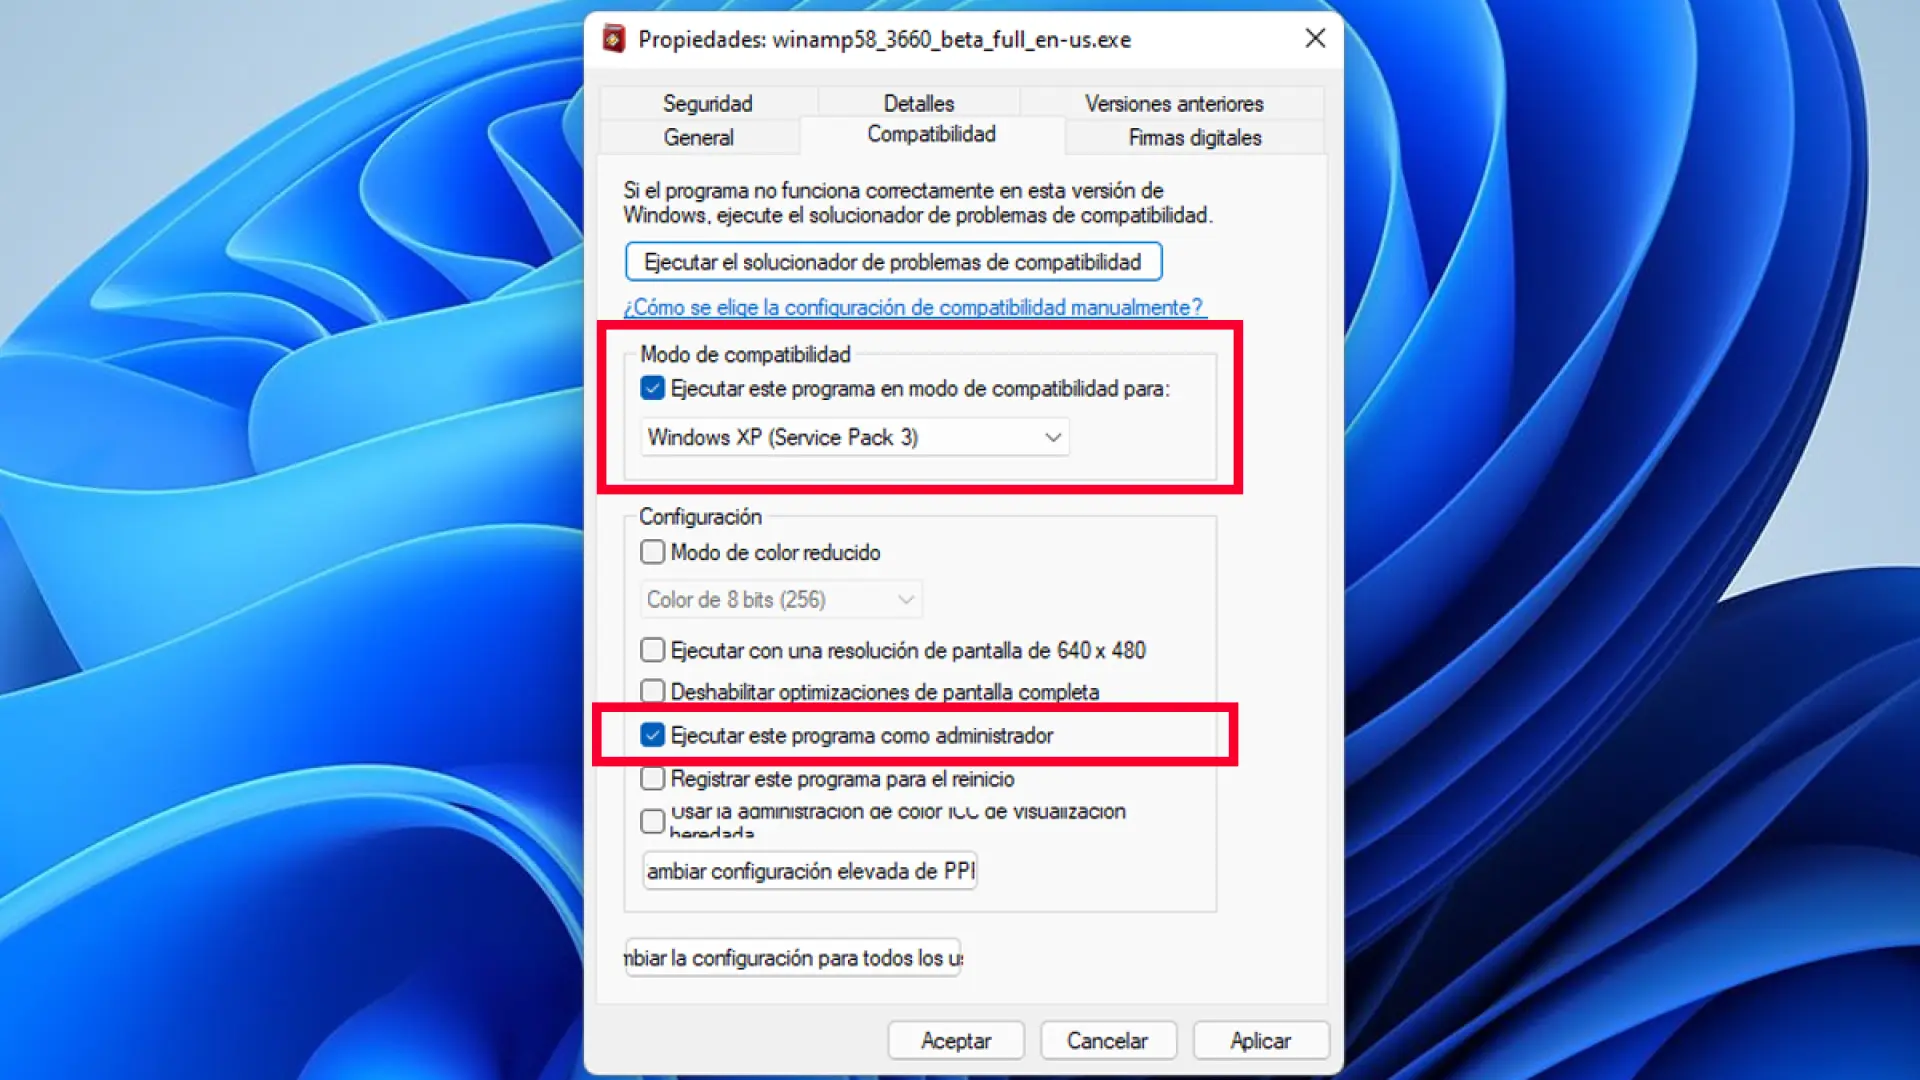Check the 640 x 480 resolution option

coord(652,650)
